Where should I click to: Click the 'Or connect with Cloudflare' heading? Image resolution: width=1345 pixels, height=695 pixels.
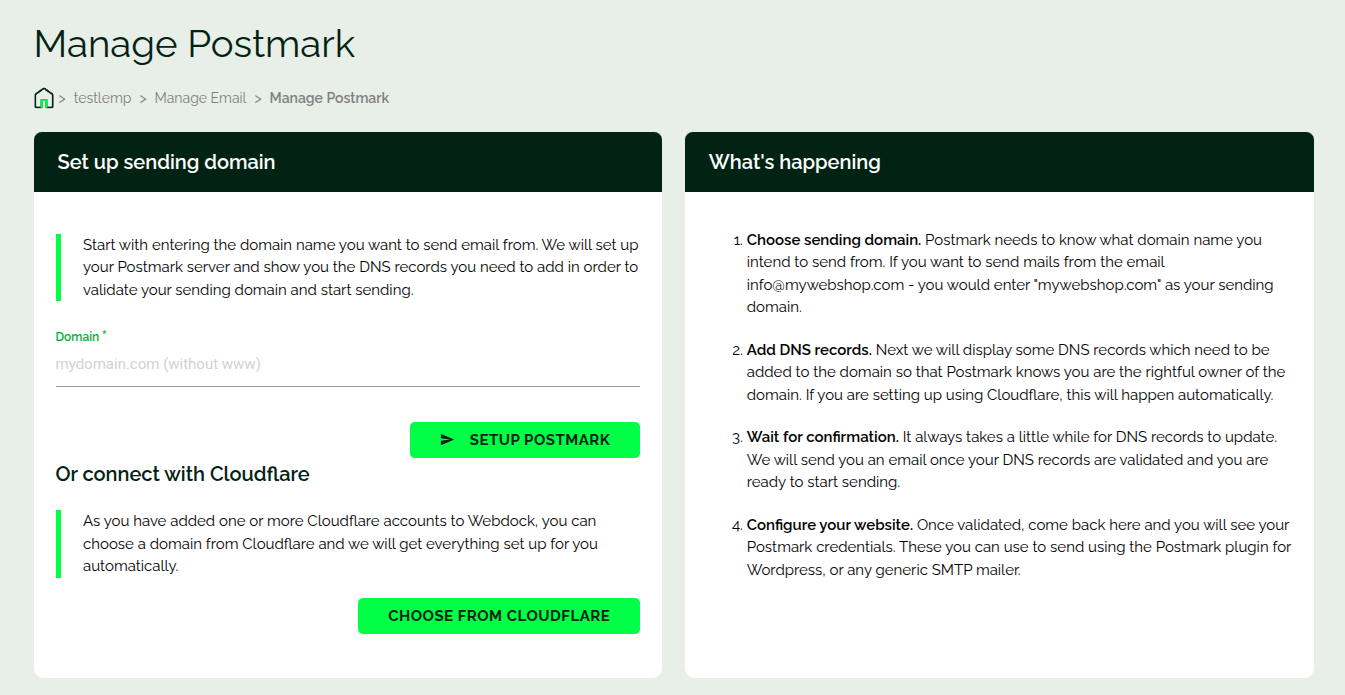tap(182, 474)
